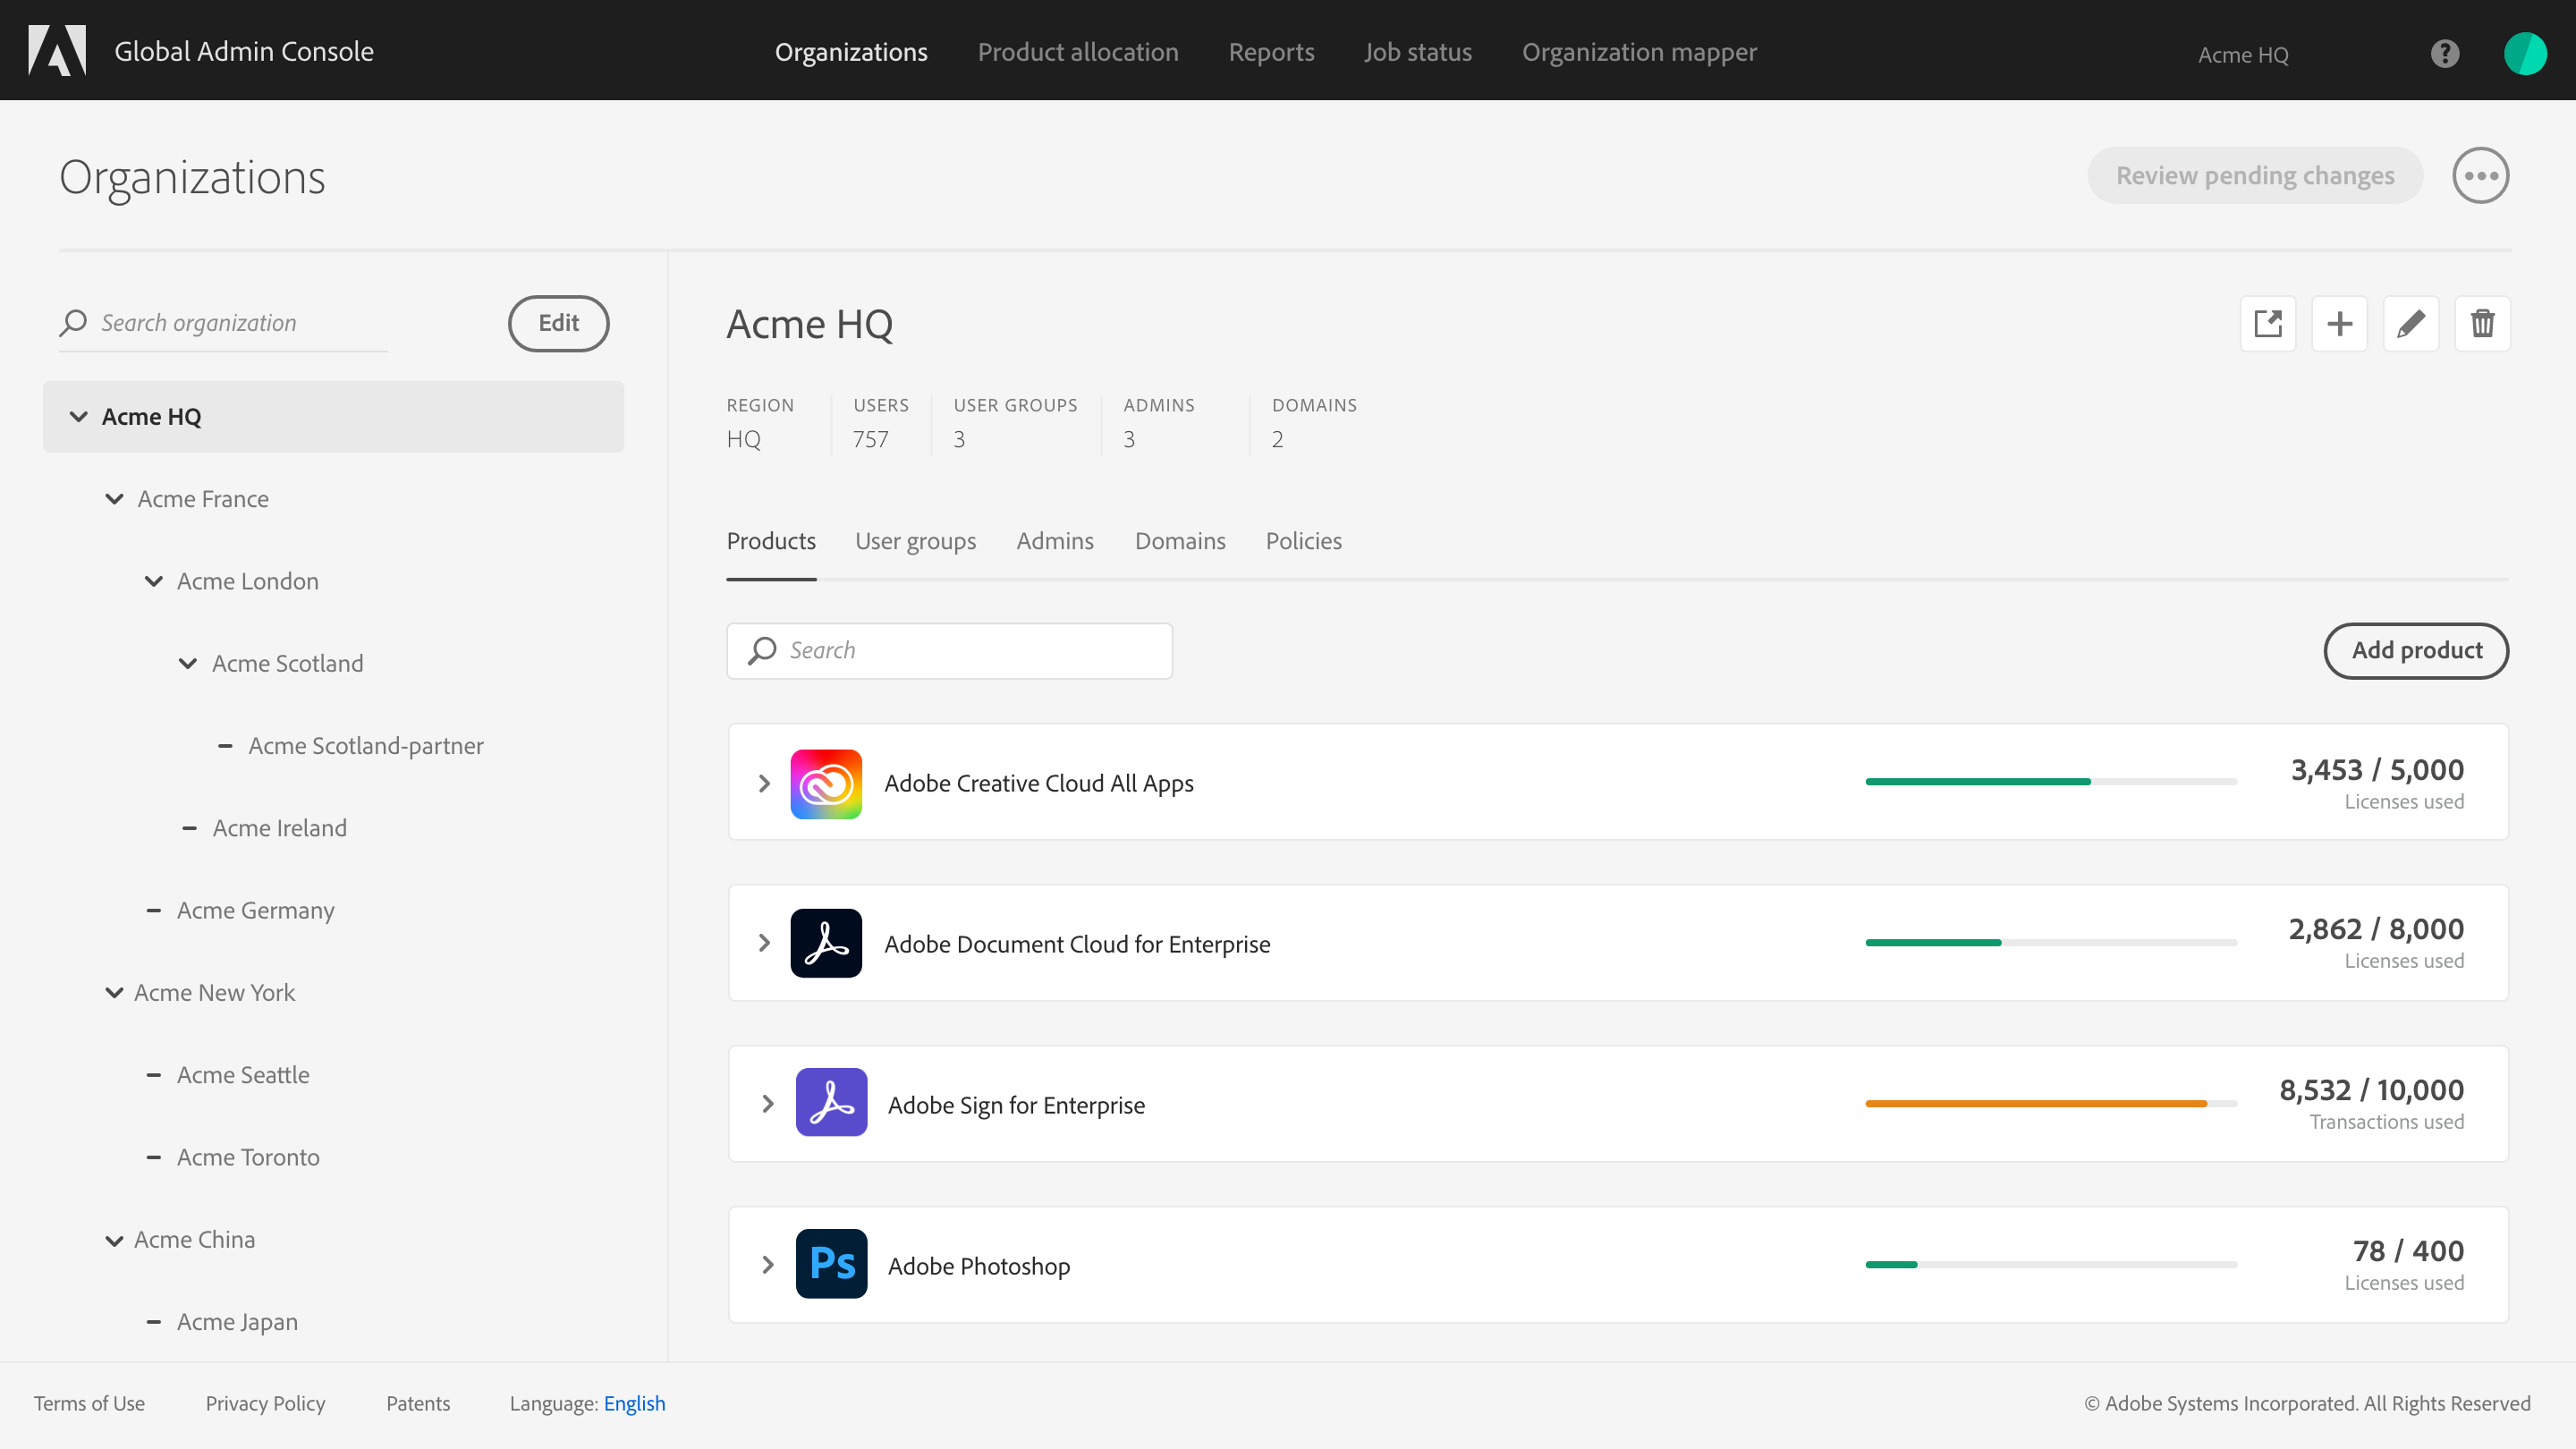Image resolution: width=2576 pixels, height=1449 pixels.
Task: Click the magnifier icon in organization search
Action: [x=73, y=323]
